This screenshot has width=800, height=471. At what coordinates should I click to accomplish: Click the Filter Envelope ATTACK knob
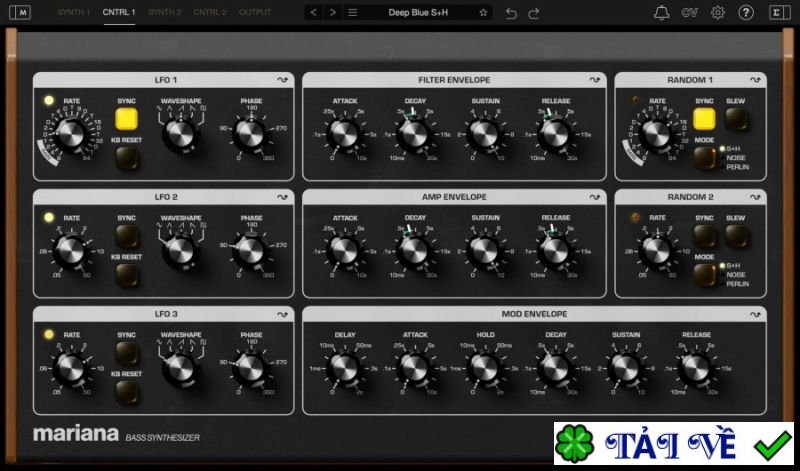[345, 134]
